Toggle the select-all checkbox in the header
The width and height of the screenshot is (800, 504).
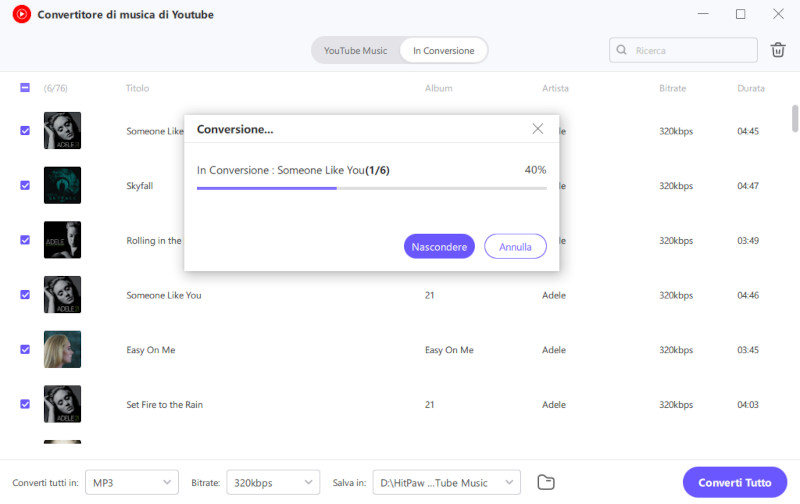pyautogui.click(x=25, y=88)
